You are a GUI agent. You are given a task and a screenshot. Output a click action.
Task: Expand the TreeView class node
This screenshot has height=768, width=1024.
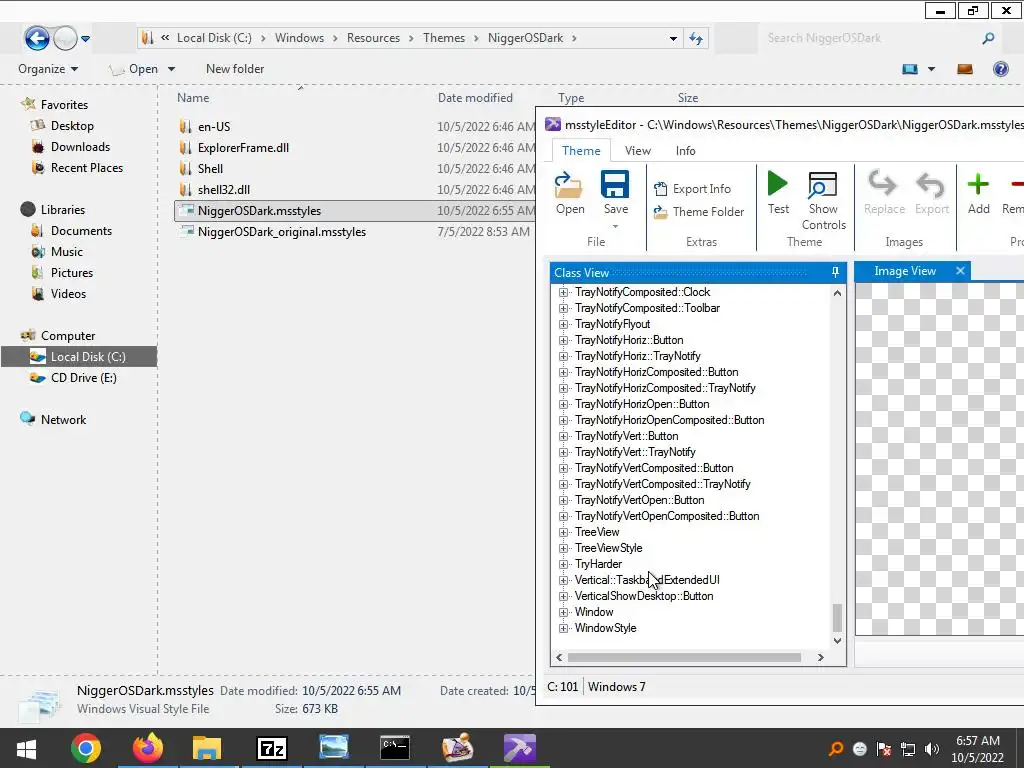(563, 532)
